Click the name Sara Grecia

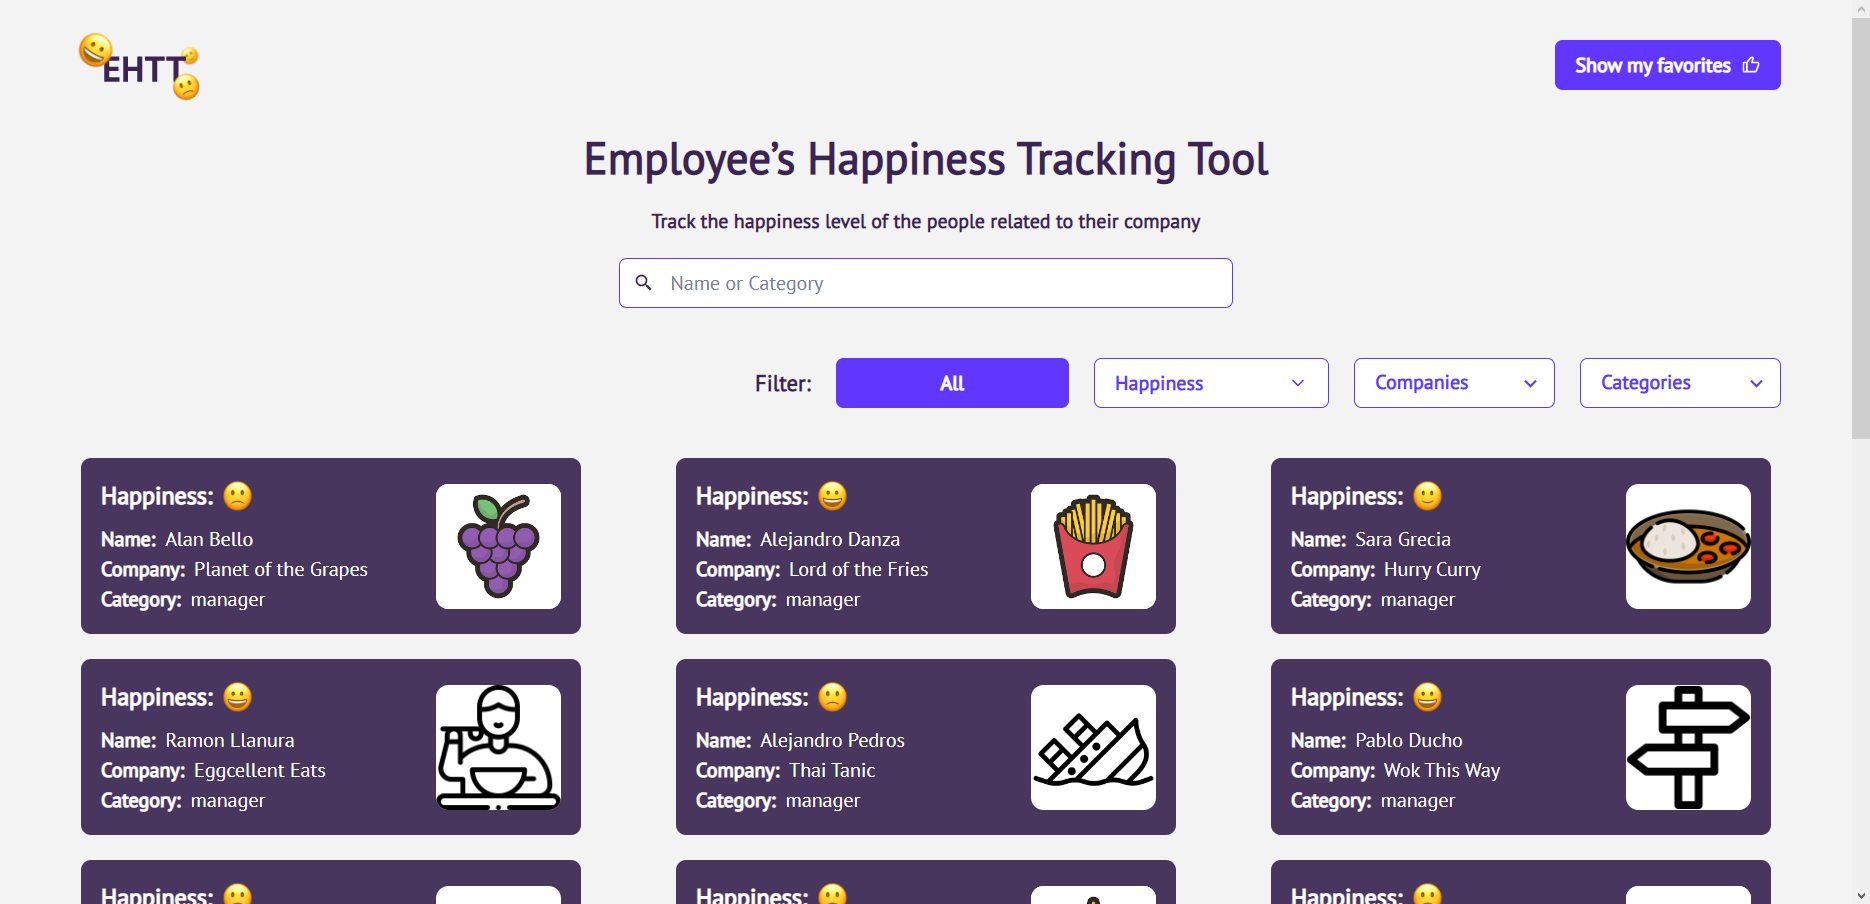point(1403,539)
